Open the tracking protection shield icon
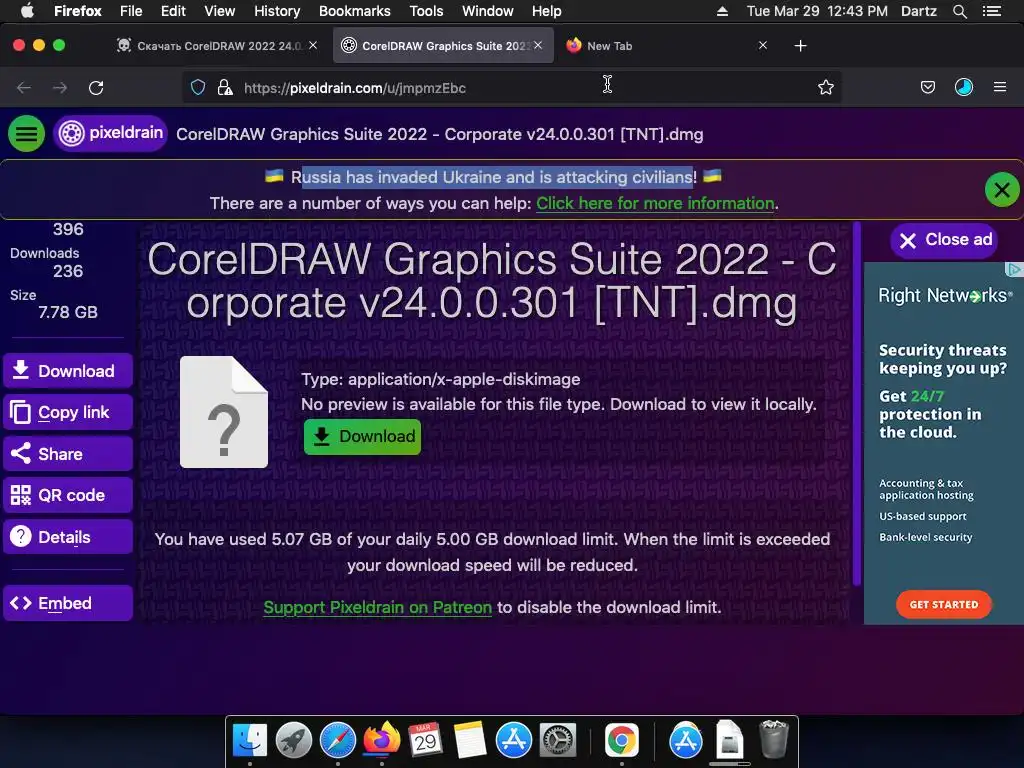The height and width of the screenshot is (768, 1024). pos(198,88)
